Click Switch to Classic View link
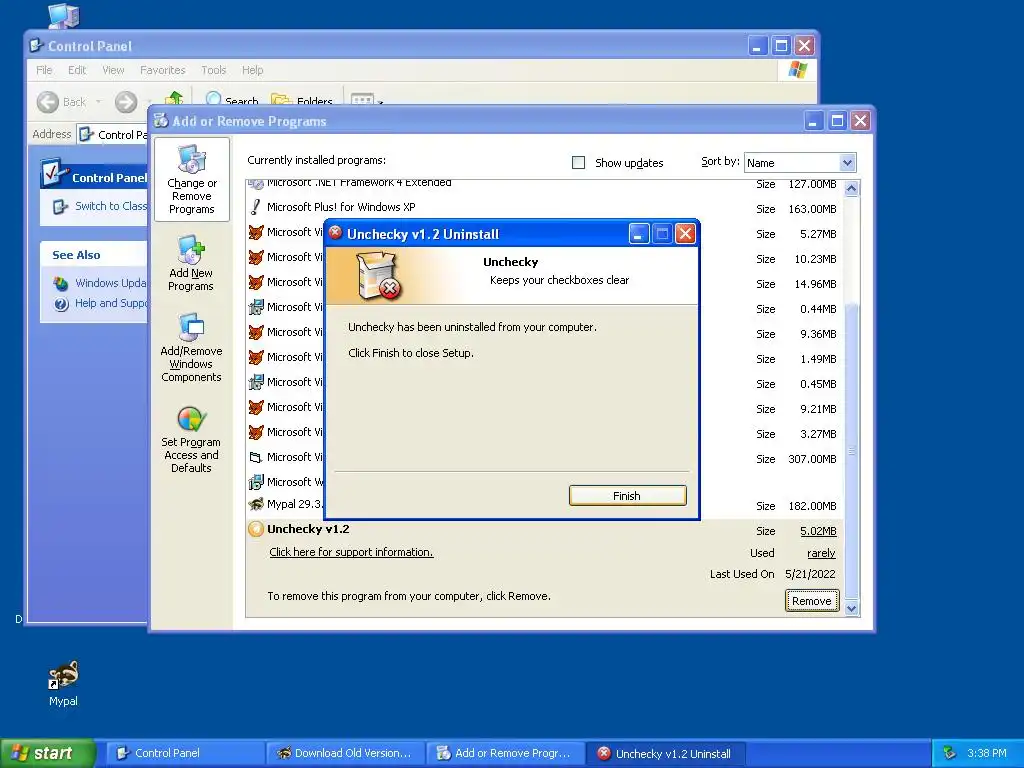Image resolution: width=1024 pixels, height=768 pixels. pyautogui.click(x=110, y=206)
